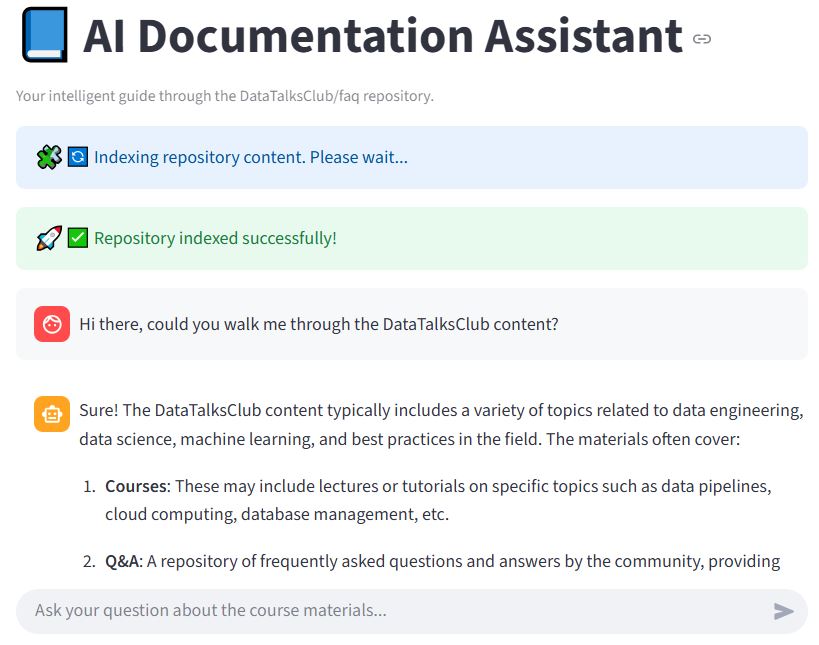This screenshot has height=645, width=819.
Task: Click the anchor link icon after the heading
Action: [x=702, y=39]
